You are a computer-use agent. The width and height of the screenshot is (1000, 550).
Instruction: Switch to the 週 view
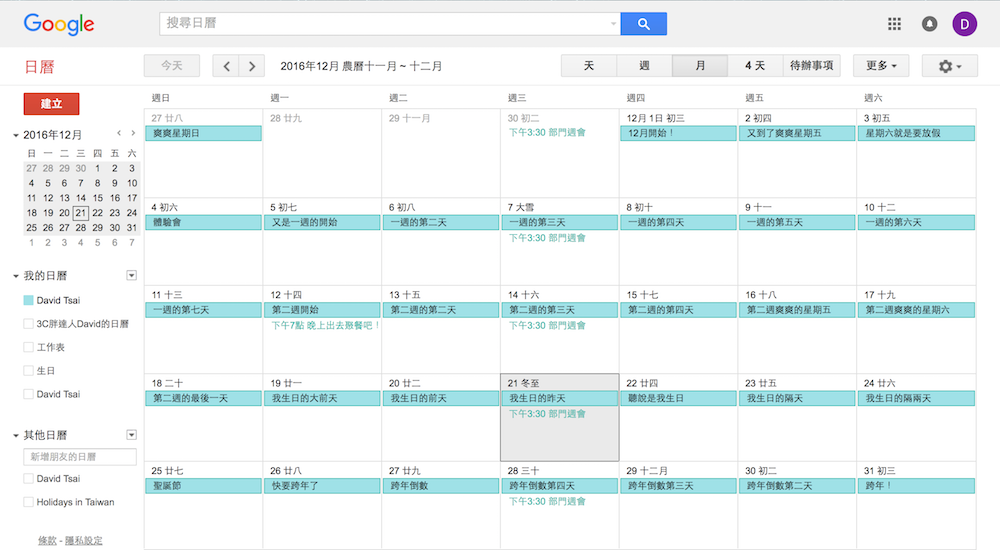pos(644,66)
